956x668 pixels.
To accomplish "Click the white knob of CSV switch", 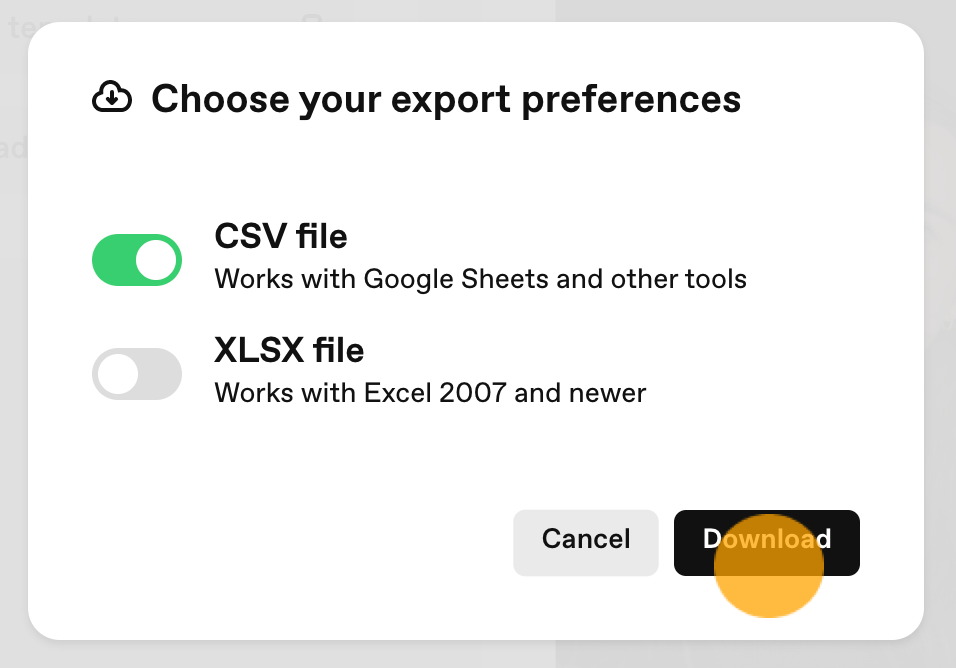I will [x=156, y=260].
